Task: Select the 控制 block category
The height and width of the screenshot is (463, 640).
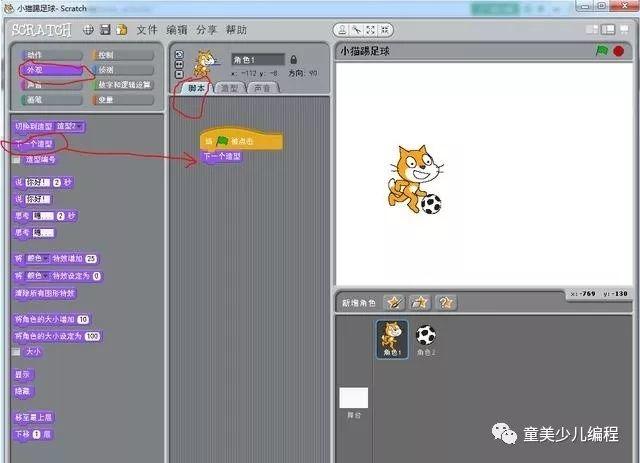Action: 122,55
